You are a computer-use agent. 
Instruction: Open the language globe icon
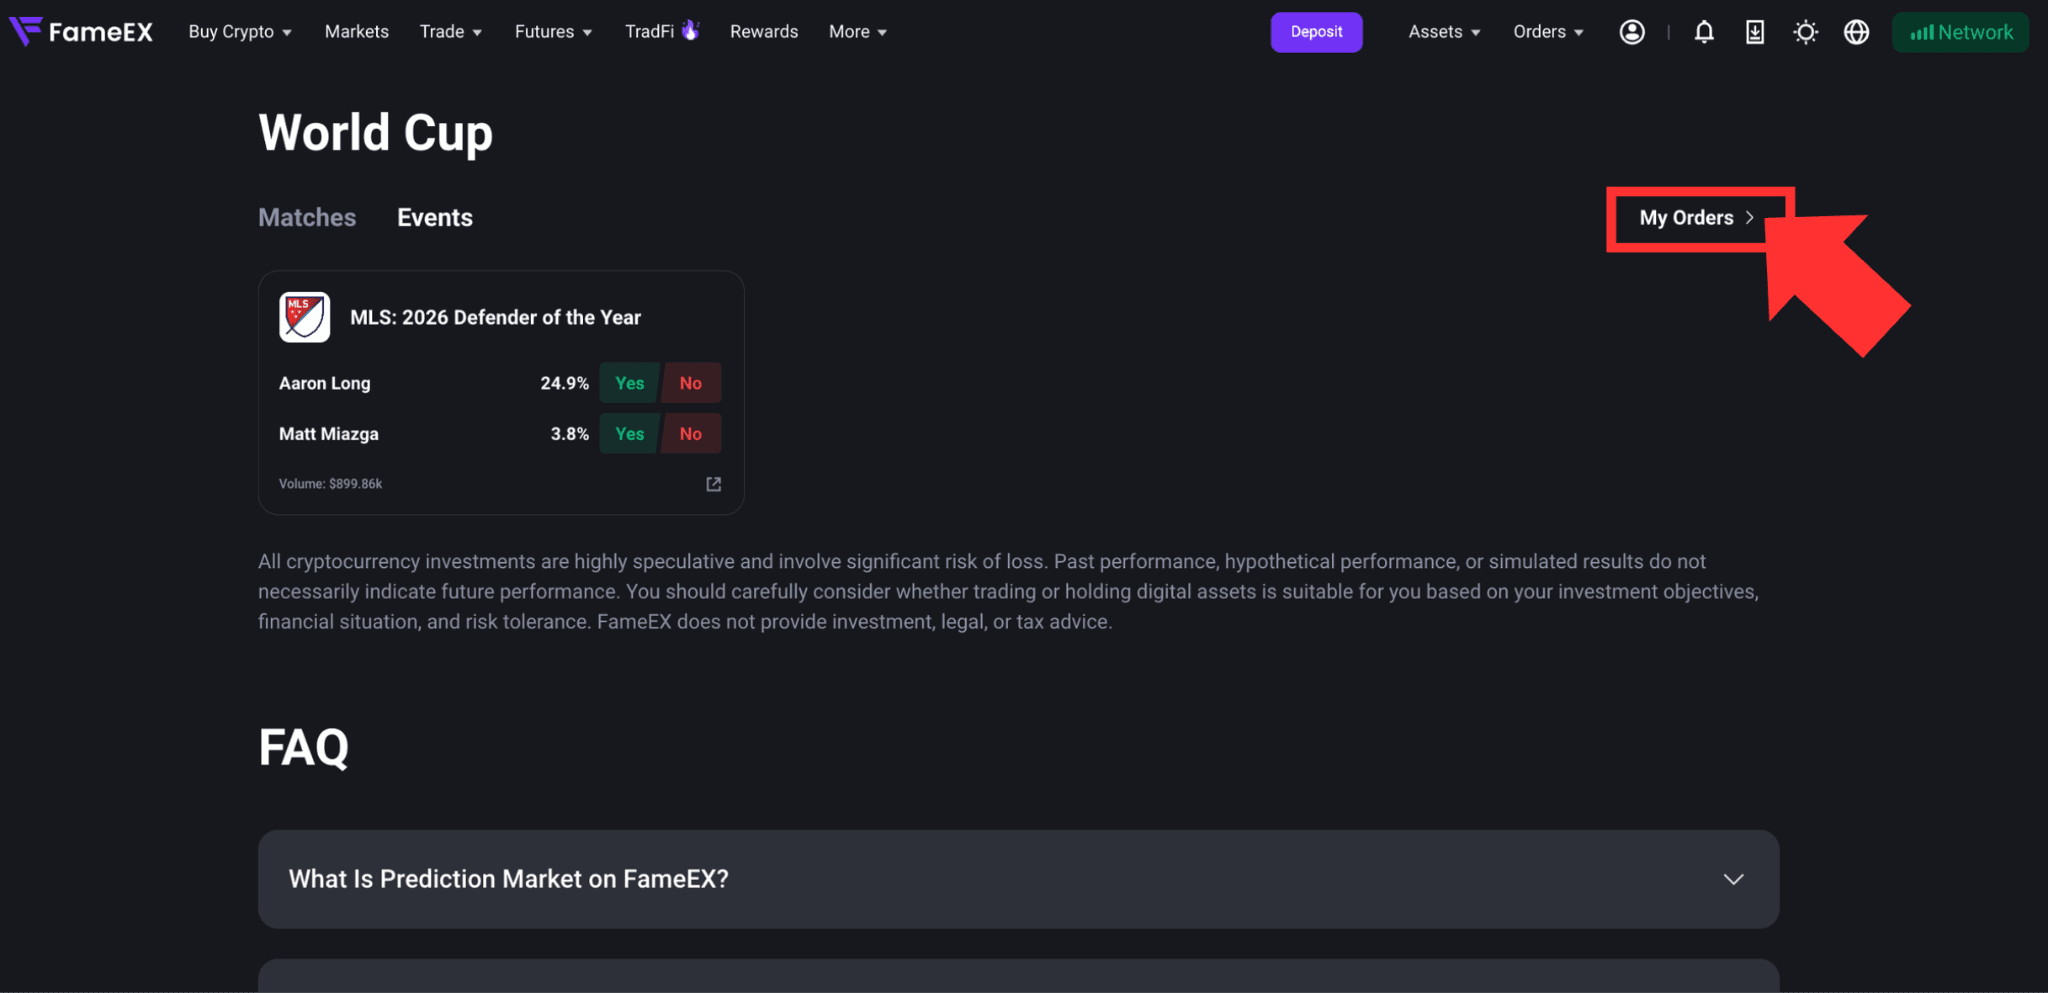1857,32
